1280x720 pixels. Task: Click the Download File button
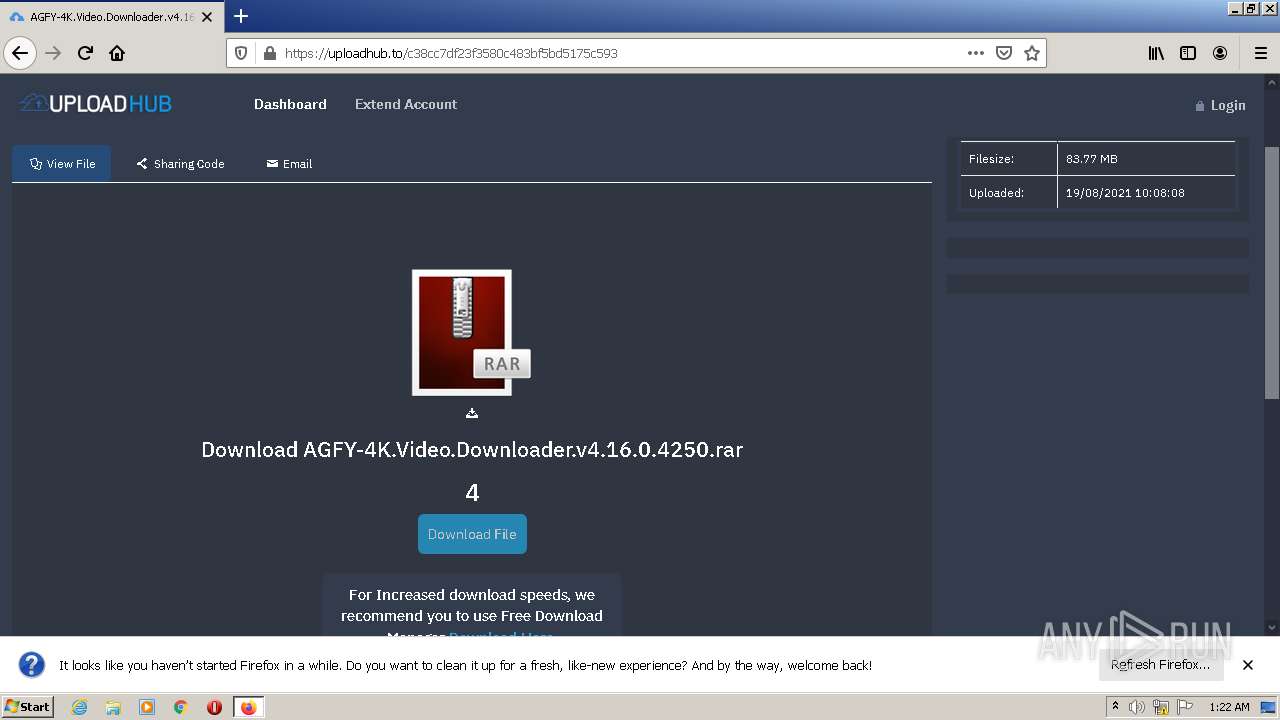[x=472, y=534]
